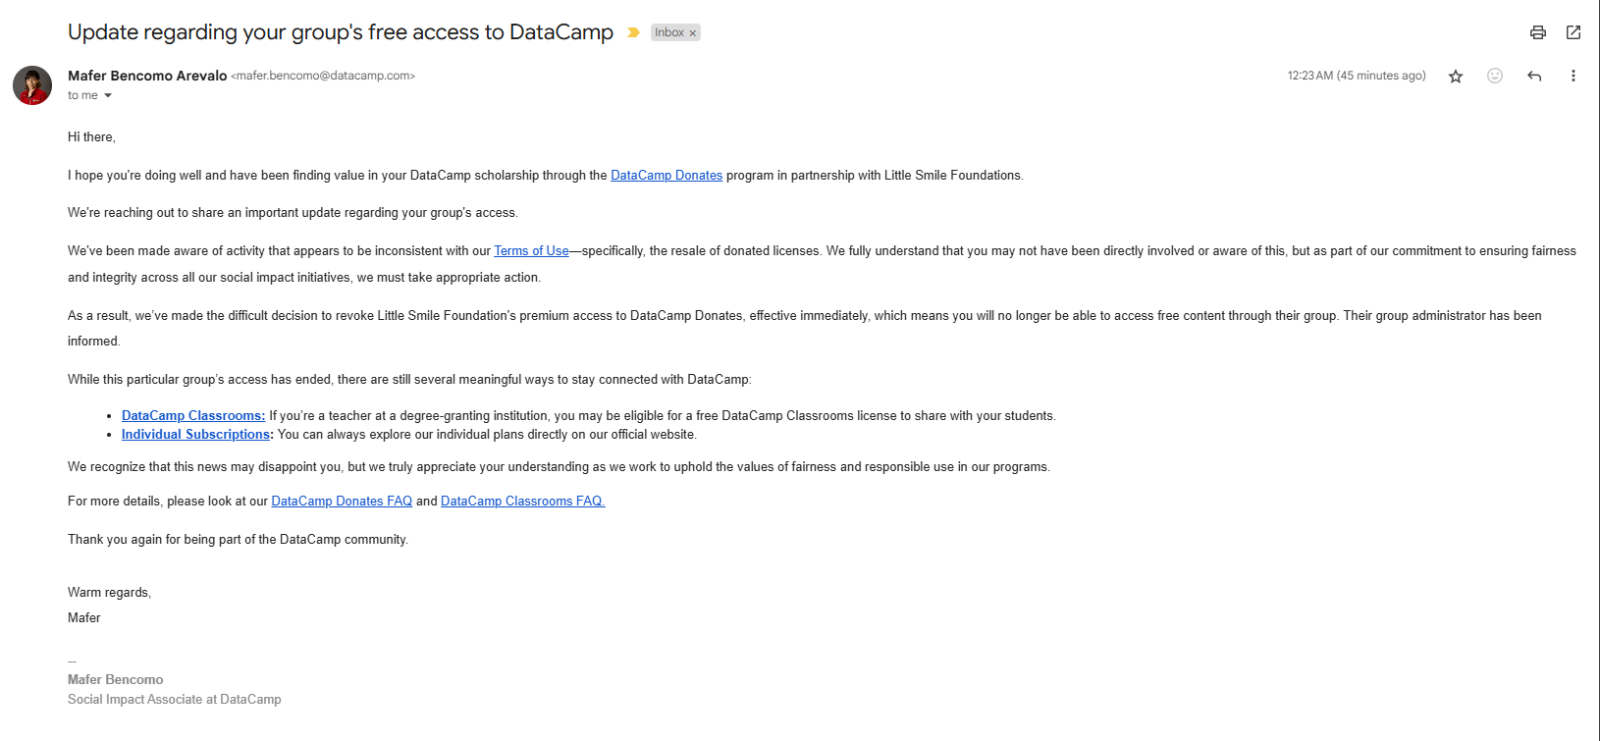This screenshot has width=1600, height=741.
Task: Open the DataCamp Donates FAQ link
Action: 342,501
